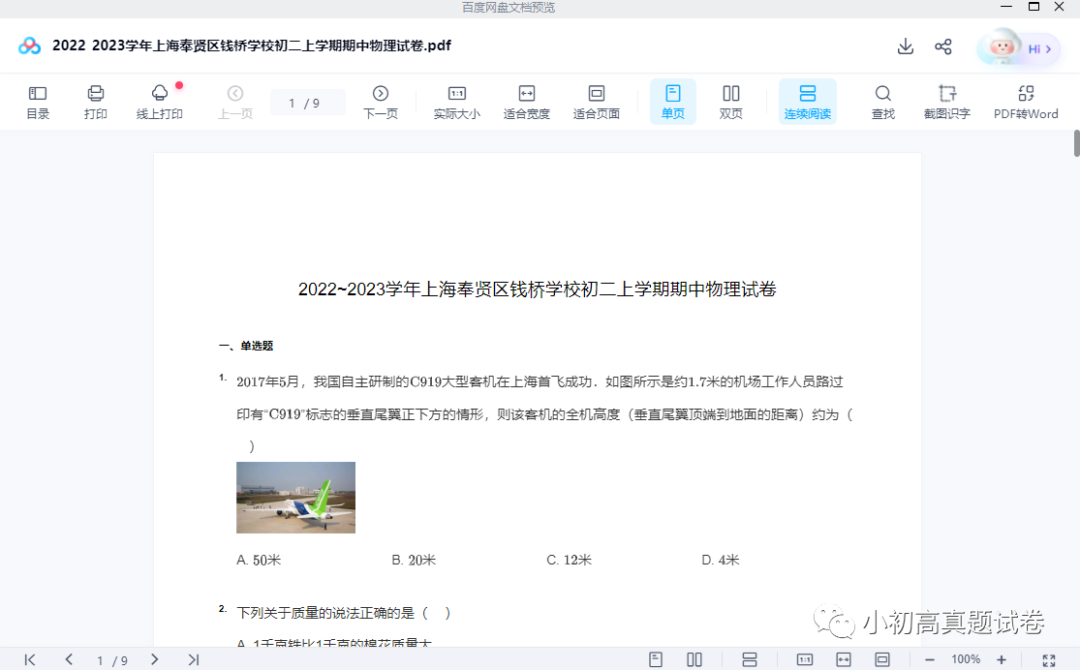Click the 100% zoom level value

coord(966,659)
